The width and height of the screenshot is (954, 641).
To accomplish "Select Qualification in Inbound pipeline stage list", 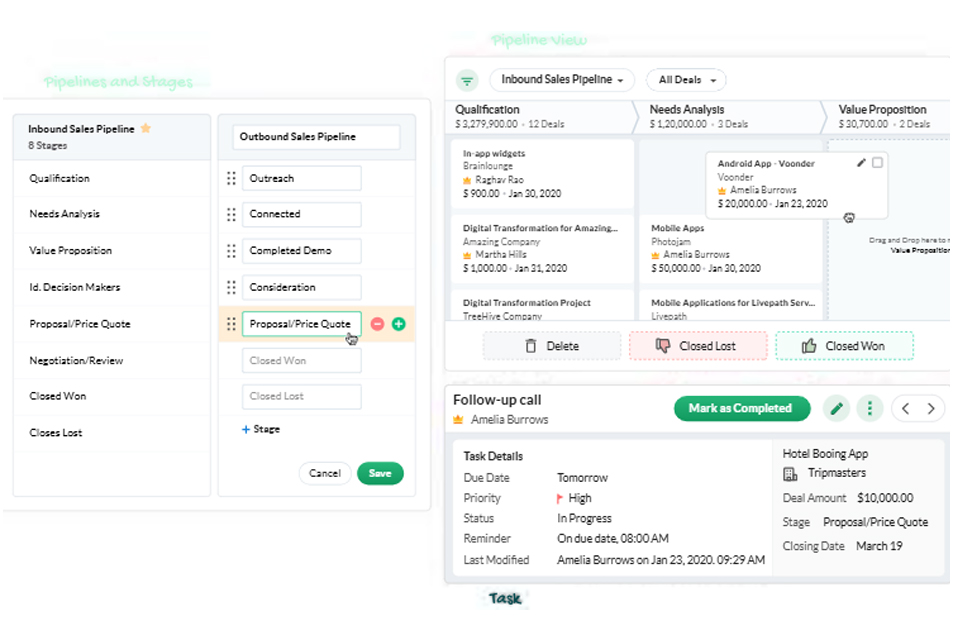I will point(112,178).
